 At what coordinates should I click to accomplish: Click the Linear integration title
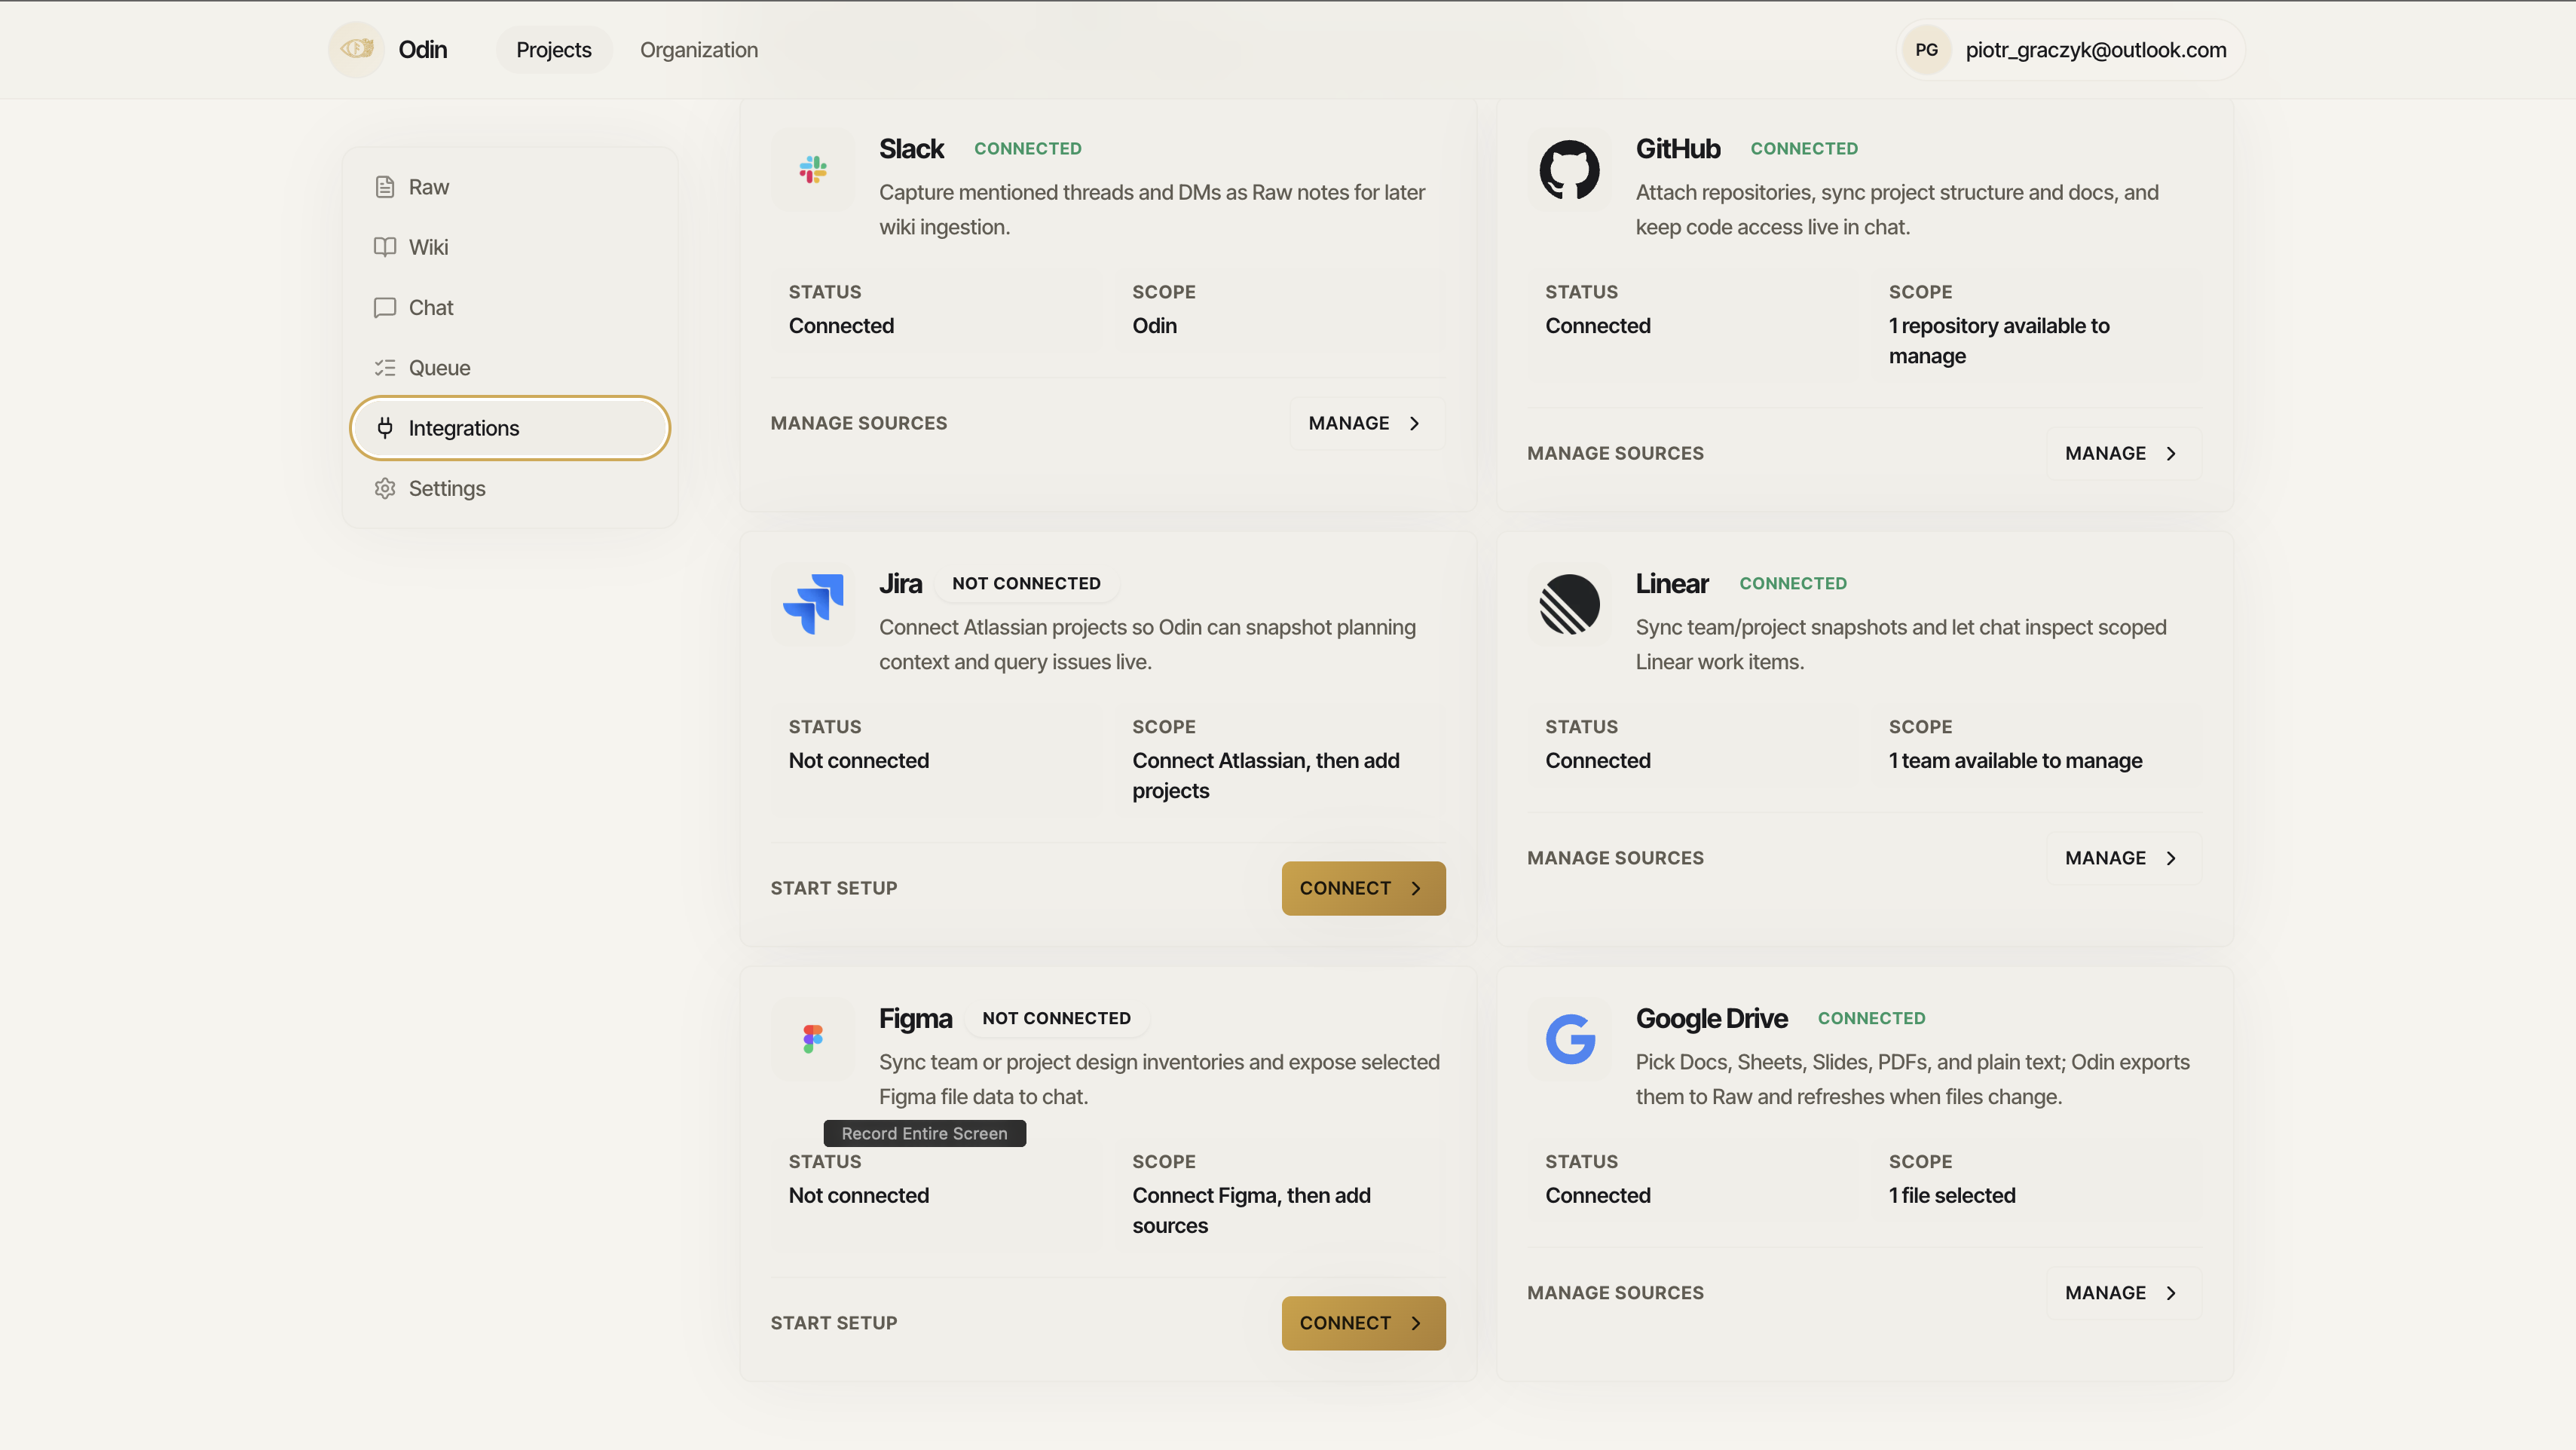1672,583
